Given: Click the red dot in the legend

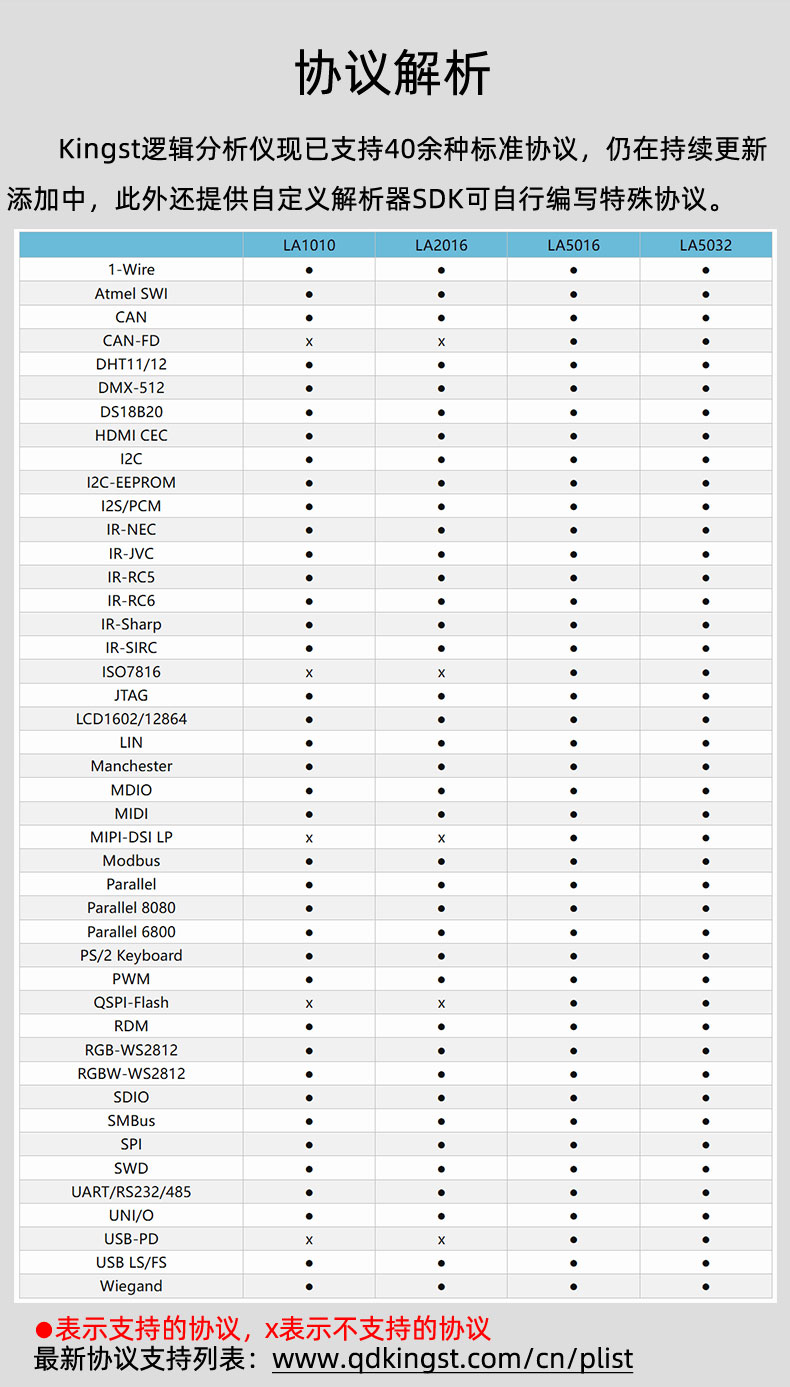Looking at the screenshot, I should 43,1330.
